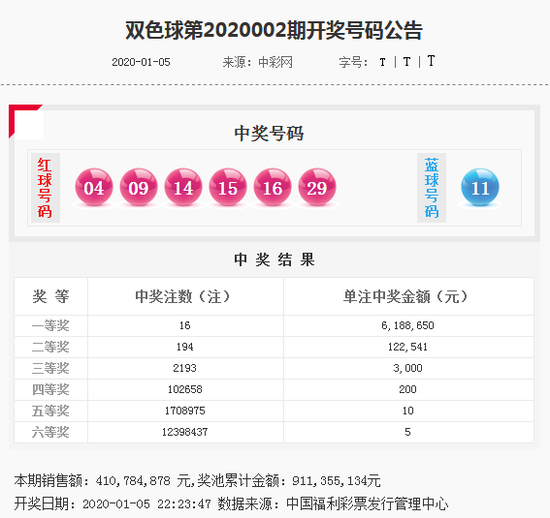550x518 pixels.
Task: Click fourth prize amount 200
Action: [408, 389]
